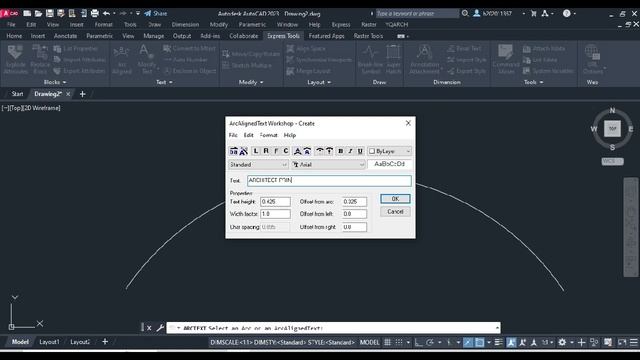Click the Help question mark icon

[x=567, y=13]
